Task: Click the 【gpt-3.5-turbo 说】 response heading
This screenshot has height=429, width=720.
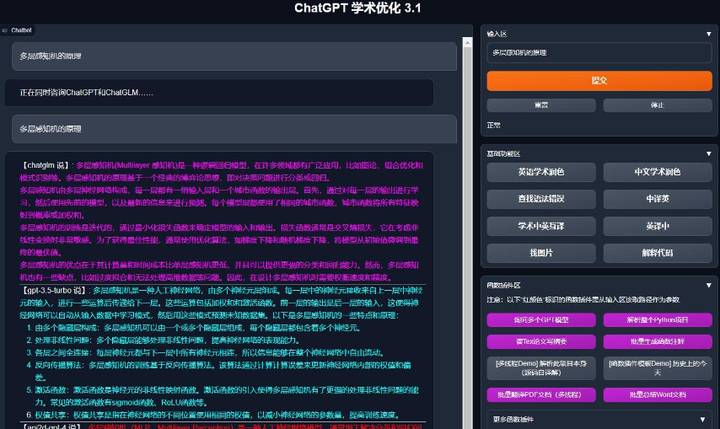Action: (55, 290)
